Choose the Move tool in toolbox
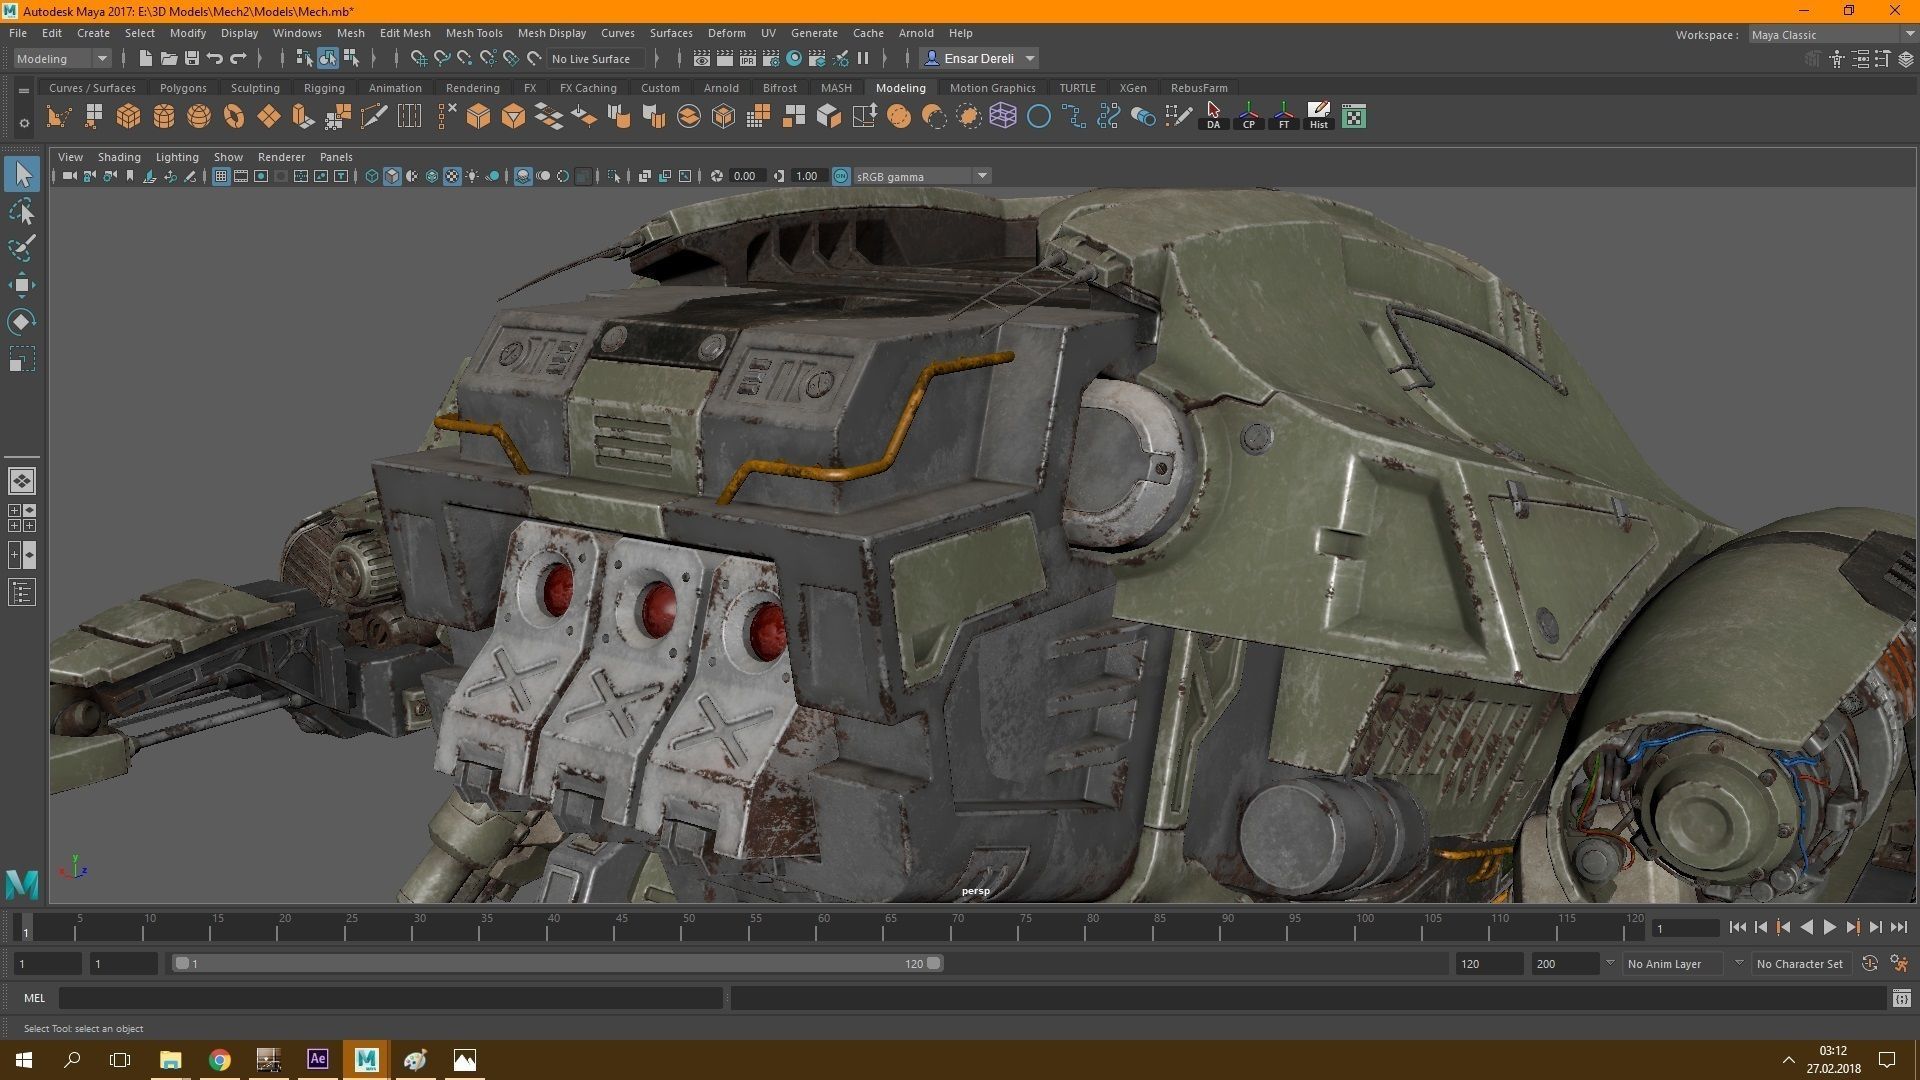The width and height of the screenshot is (1920, 1080). 22,285
